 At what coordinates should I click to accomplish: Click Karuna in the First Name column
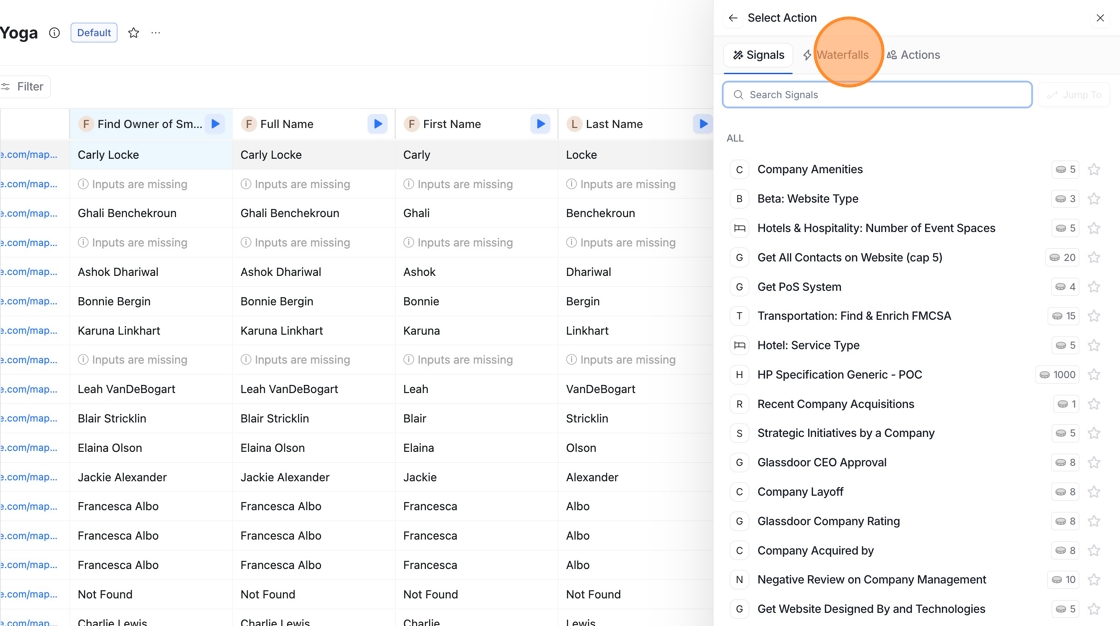421,331
